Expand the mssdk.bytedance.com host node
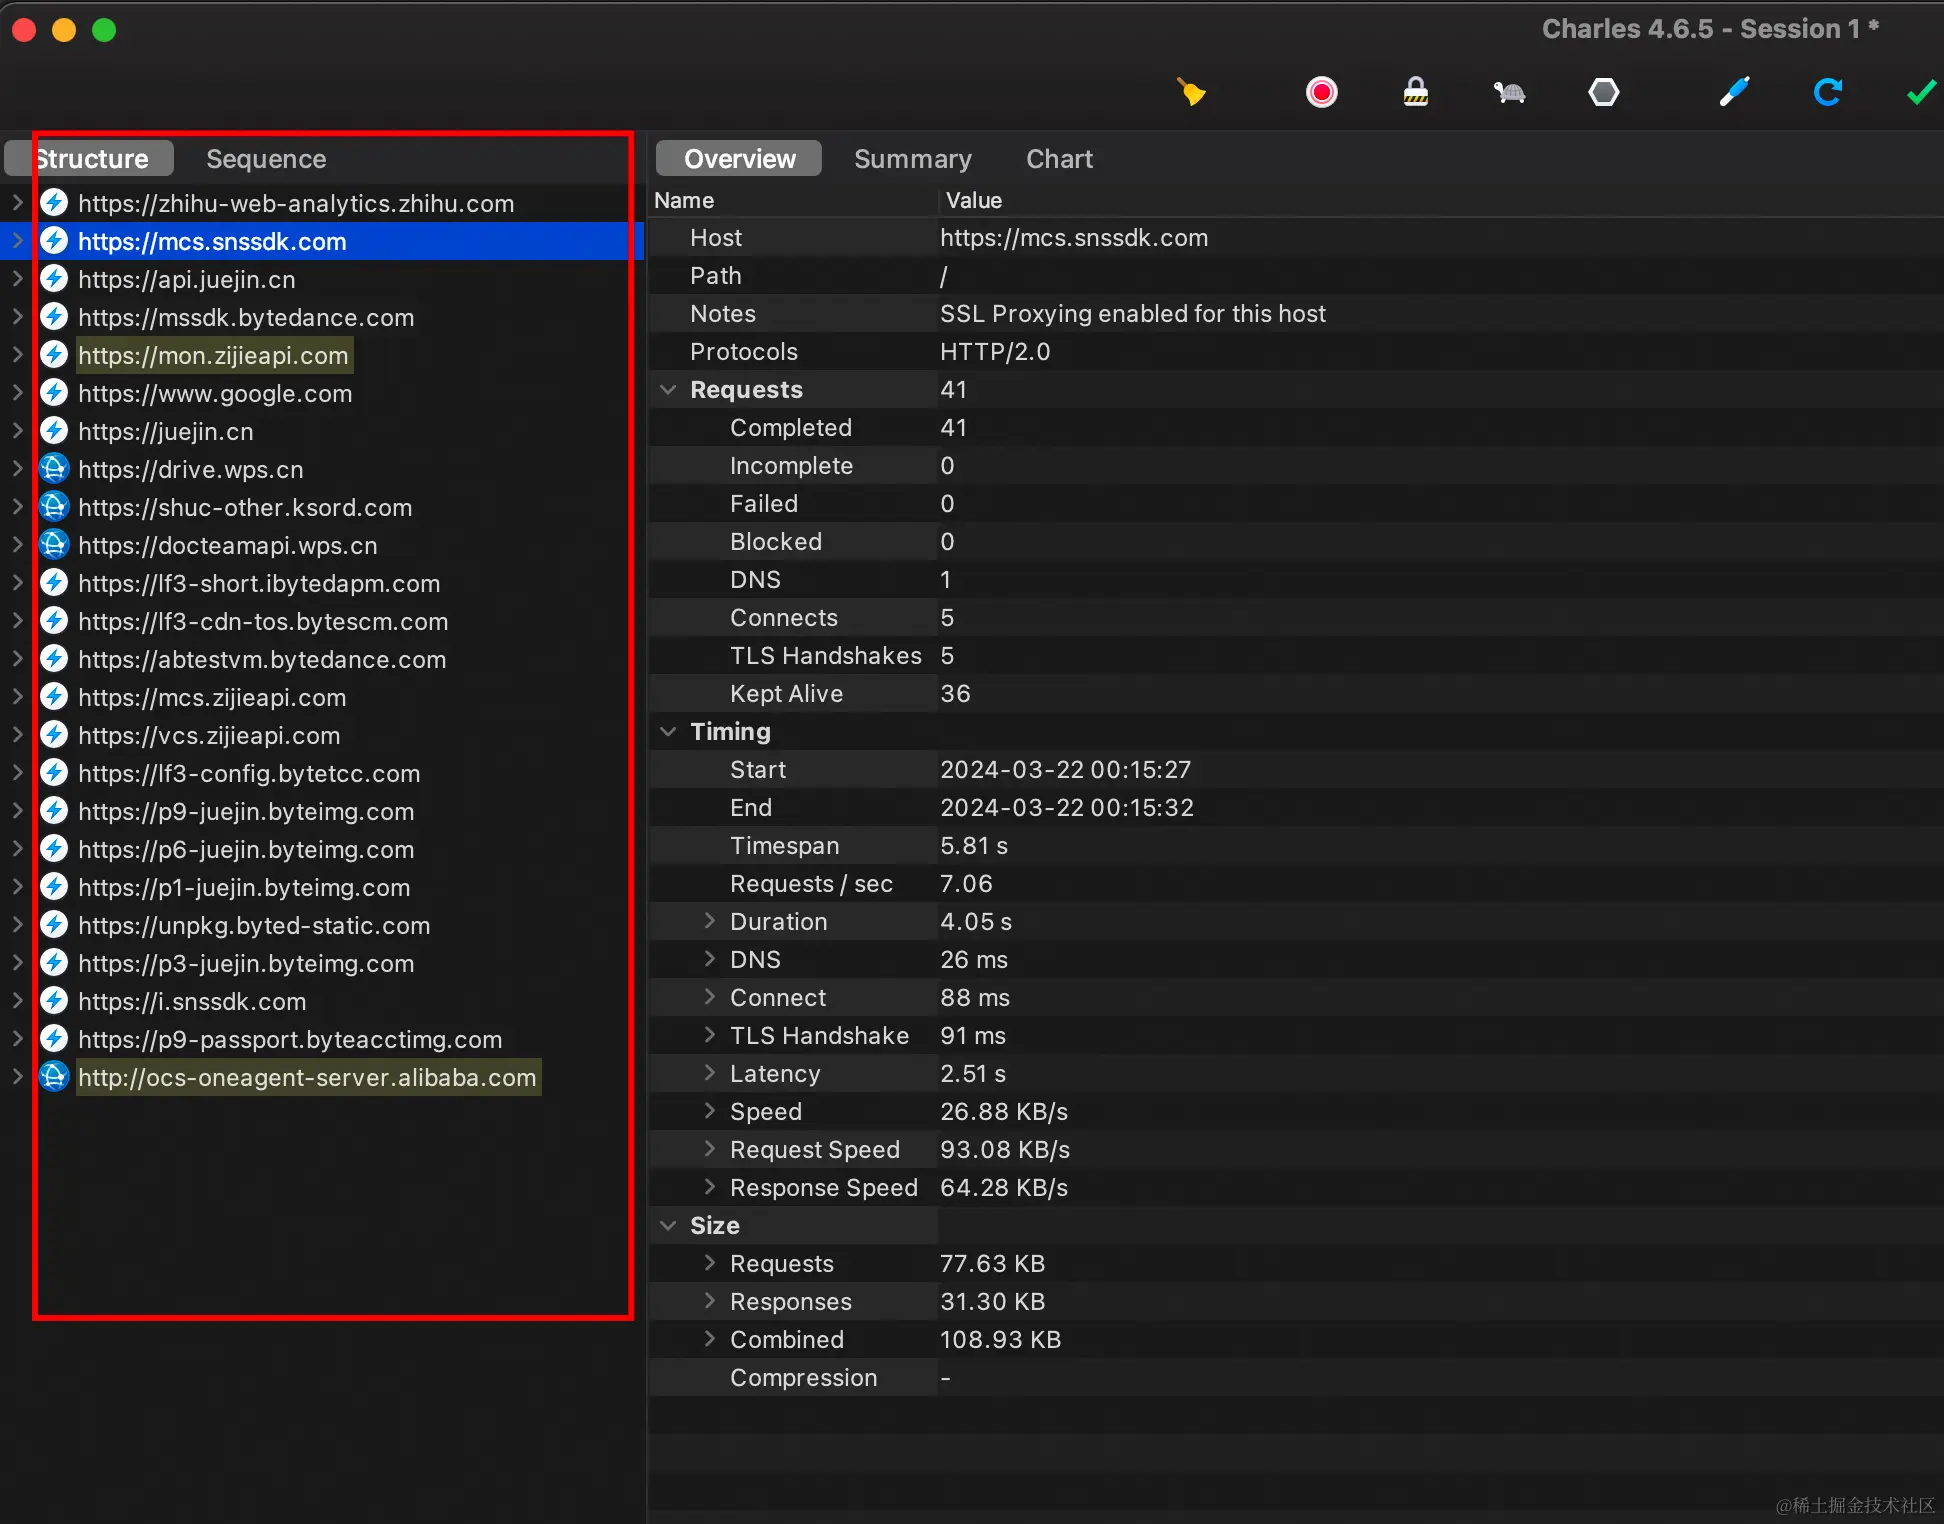Viewport: 1944px width, 1524px height. coord(17,317)
